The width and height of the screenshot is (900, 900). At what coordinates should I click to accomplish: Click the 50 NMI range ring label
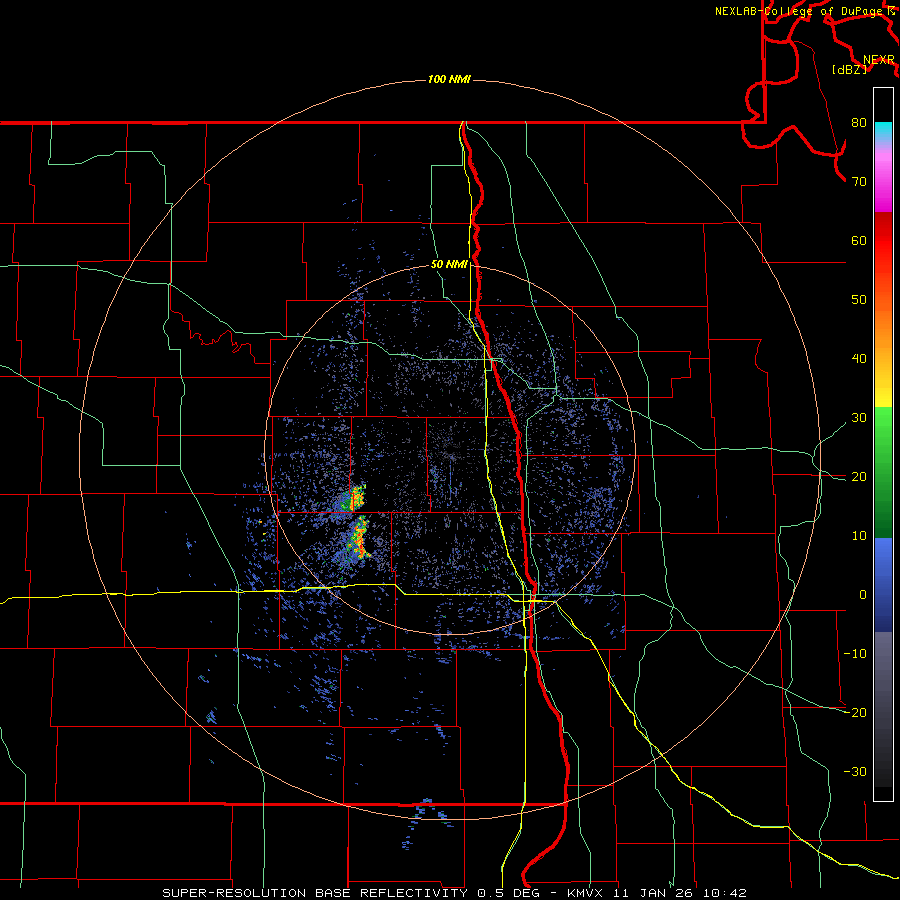pyautogui.click(x=449, y=265)
